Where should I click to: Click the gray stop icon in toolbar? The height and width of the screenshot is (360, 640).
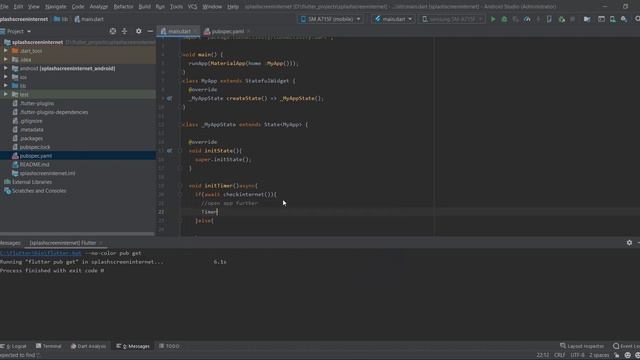click(573, 19)
